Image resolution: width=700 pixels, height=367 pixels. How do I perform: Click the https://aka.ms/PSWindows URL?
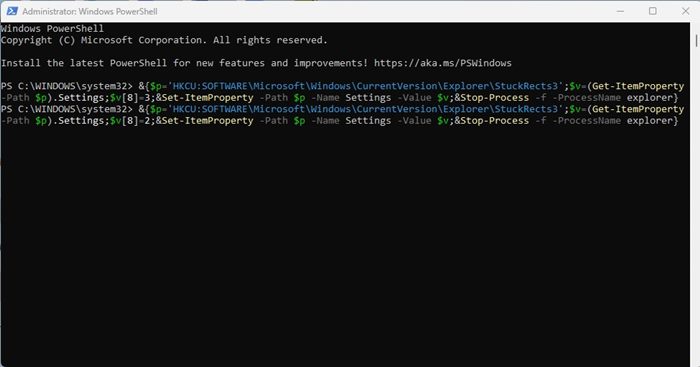point(442,63)
